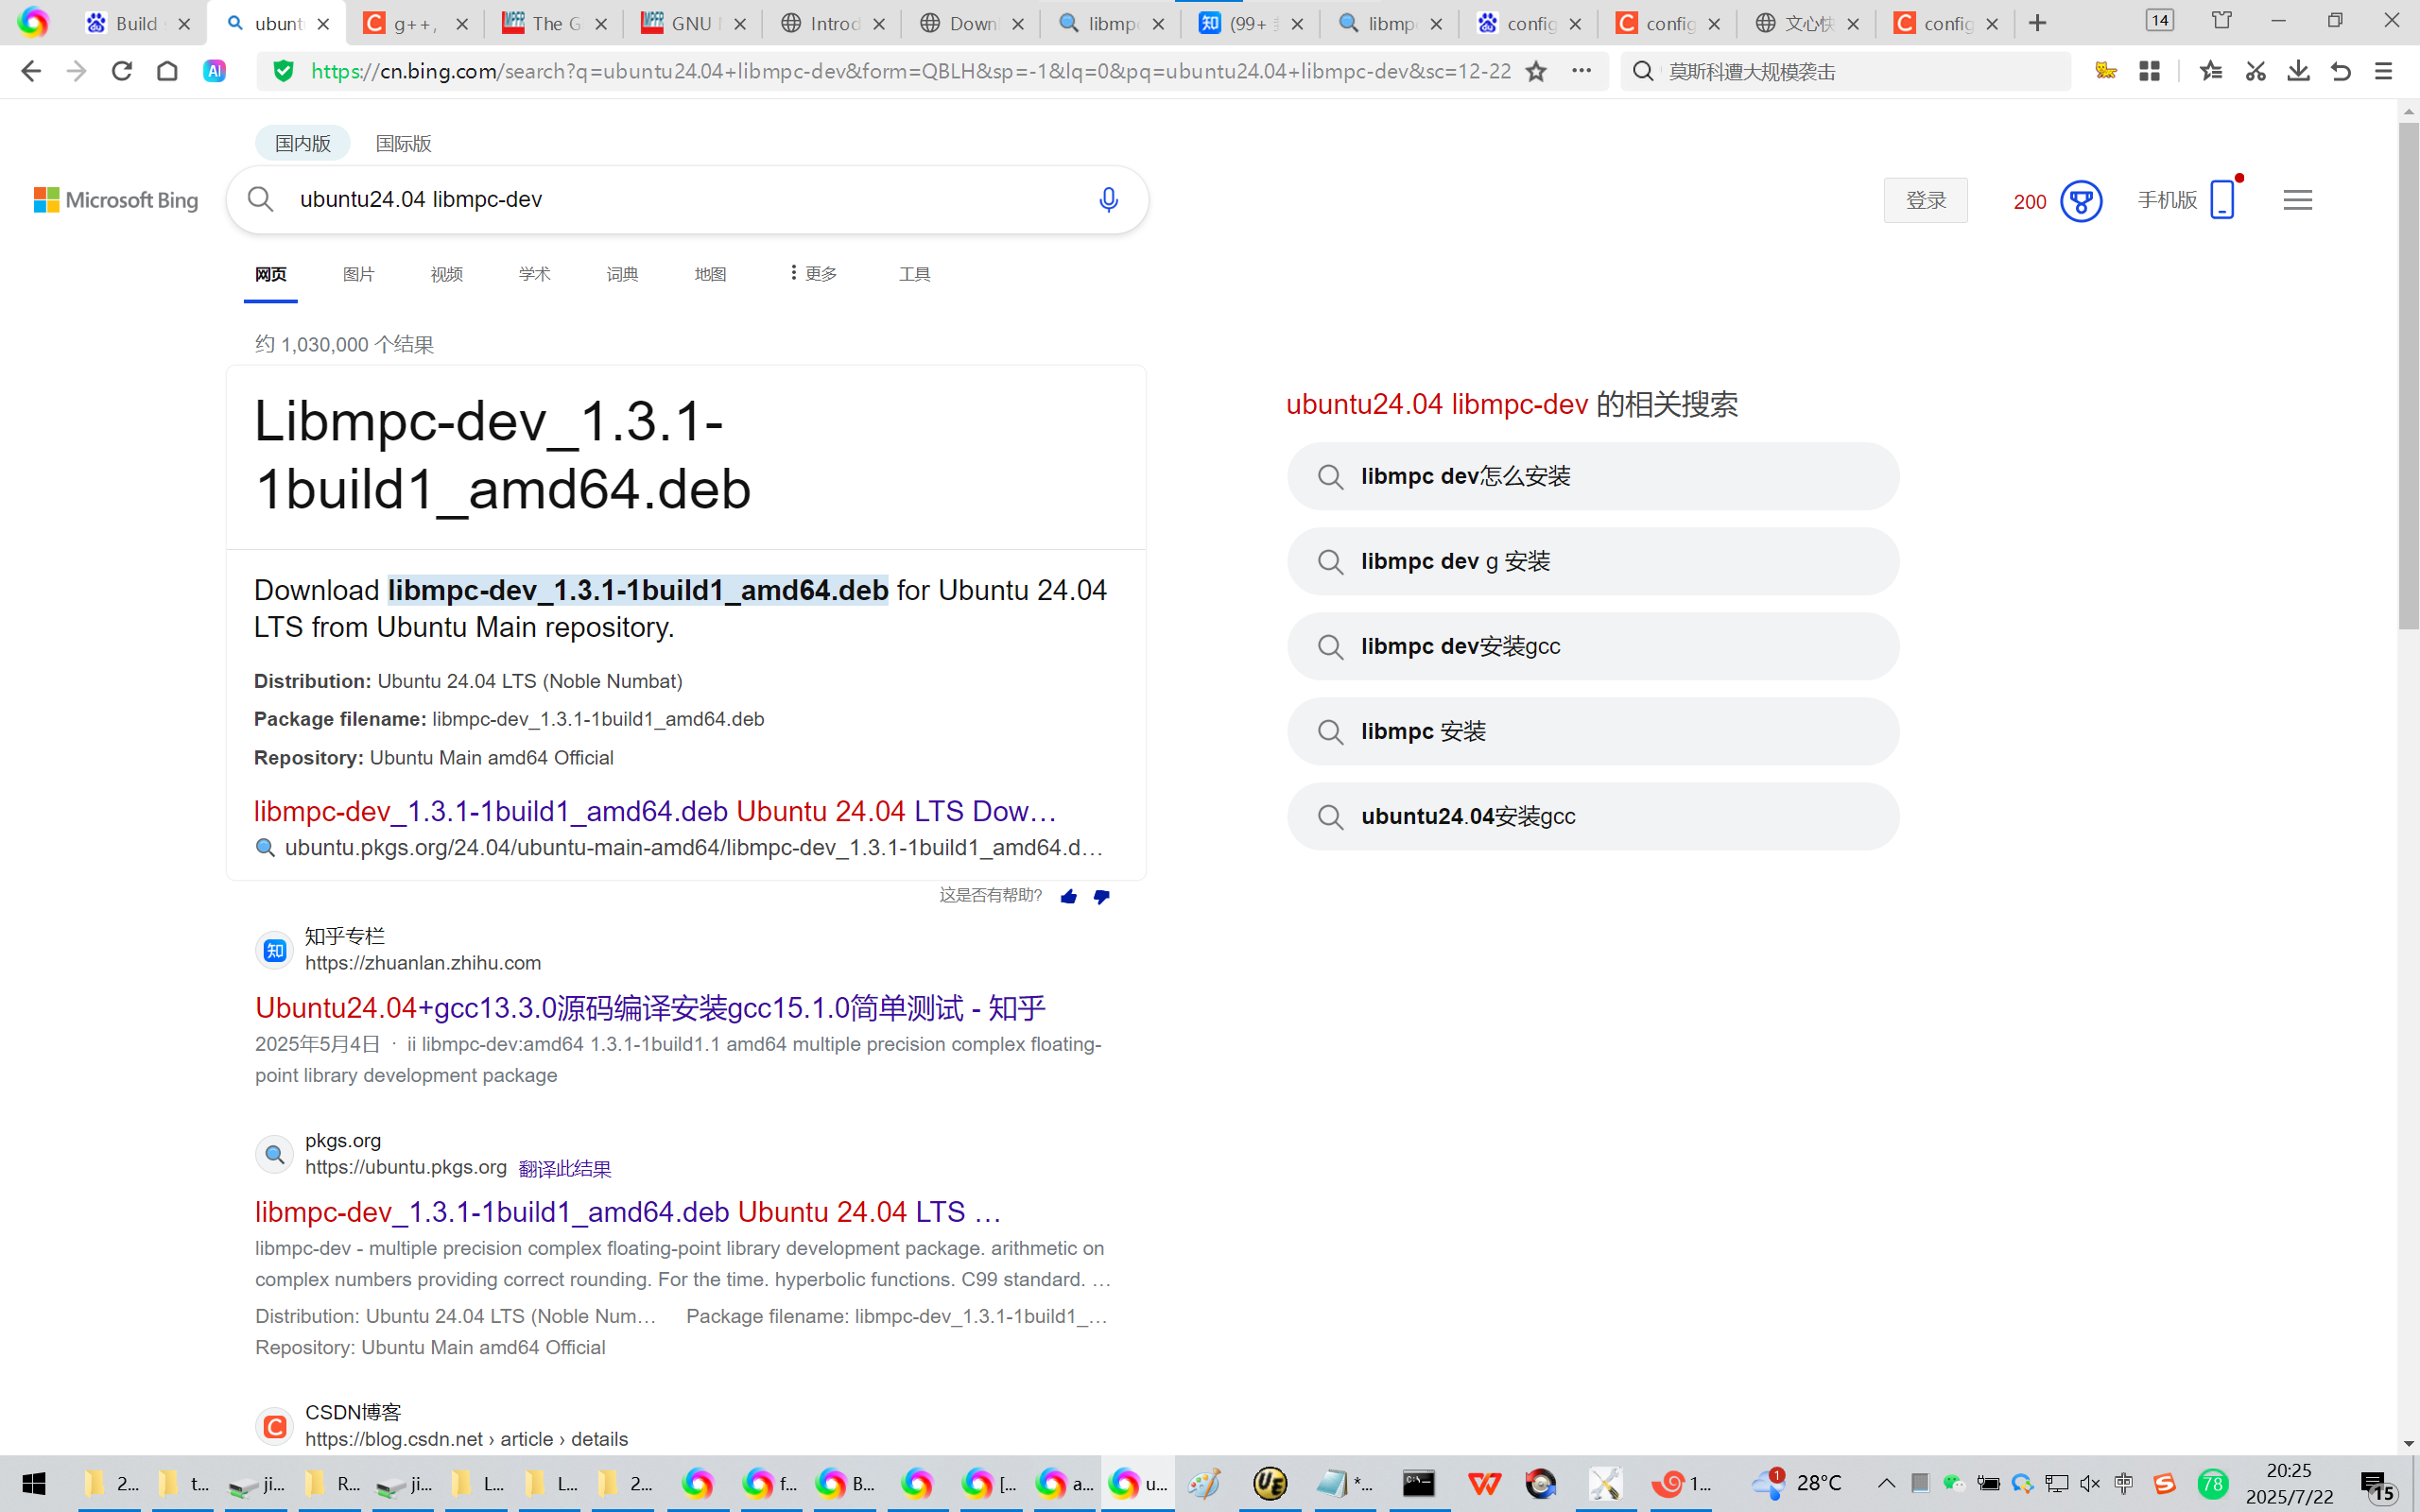Screen dimensions: 2420x1512
Task: Open the 图片 search tab
Action: tap(358, 274)
